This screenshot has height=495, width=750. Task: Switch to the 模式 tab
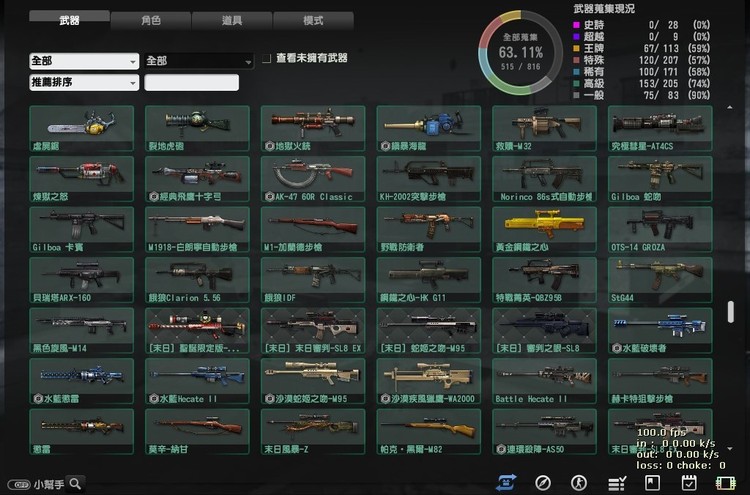[313, 21]
